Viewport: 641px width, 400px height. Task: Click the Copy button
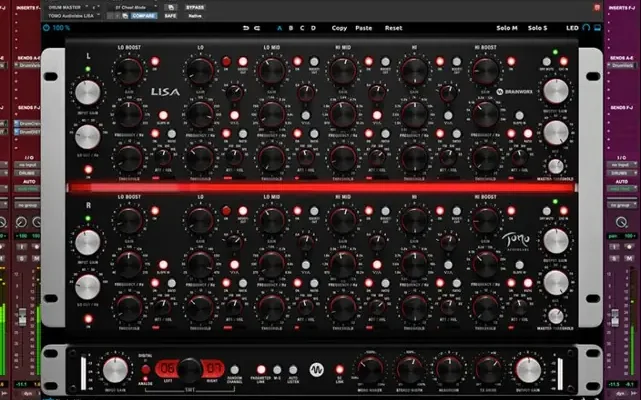coord(340,29)
